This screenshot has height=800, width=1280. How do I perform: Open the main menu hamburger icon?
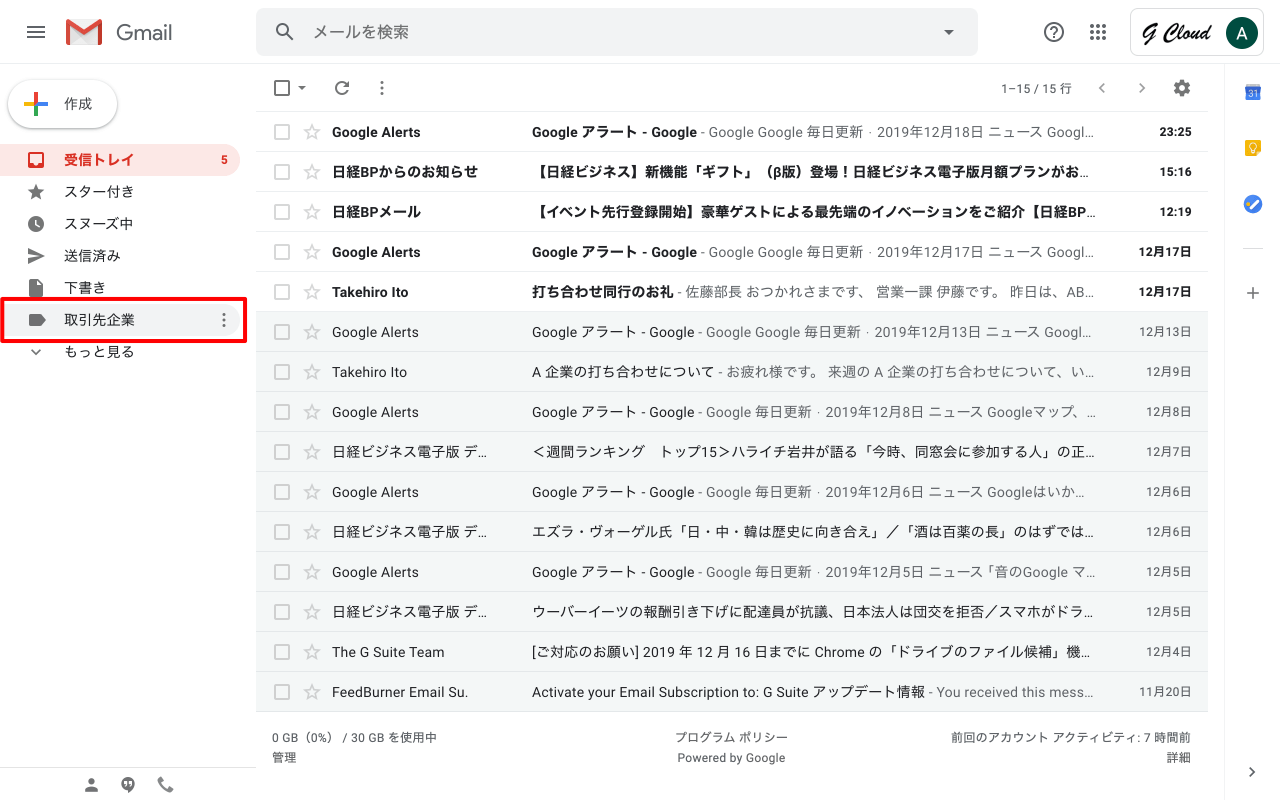36,32
